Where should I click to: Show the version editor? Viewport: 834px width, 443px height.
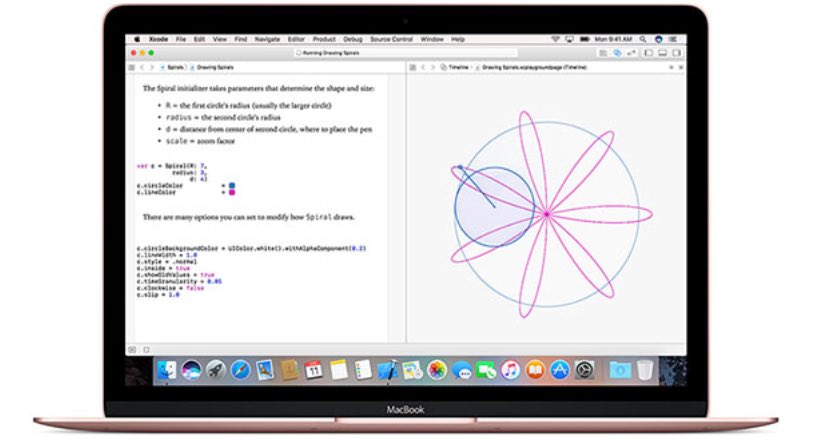[631, 53]
